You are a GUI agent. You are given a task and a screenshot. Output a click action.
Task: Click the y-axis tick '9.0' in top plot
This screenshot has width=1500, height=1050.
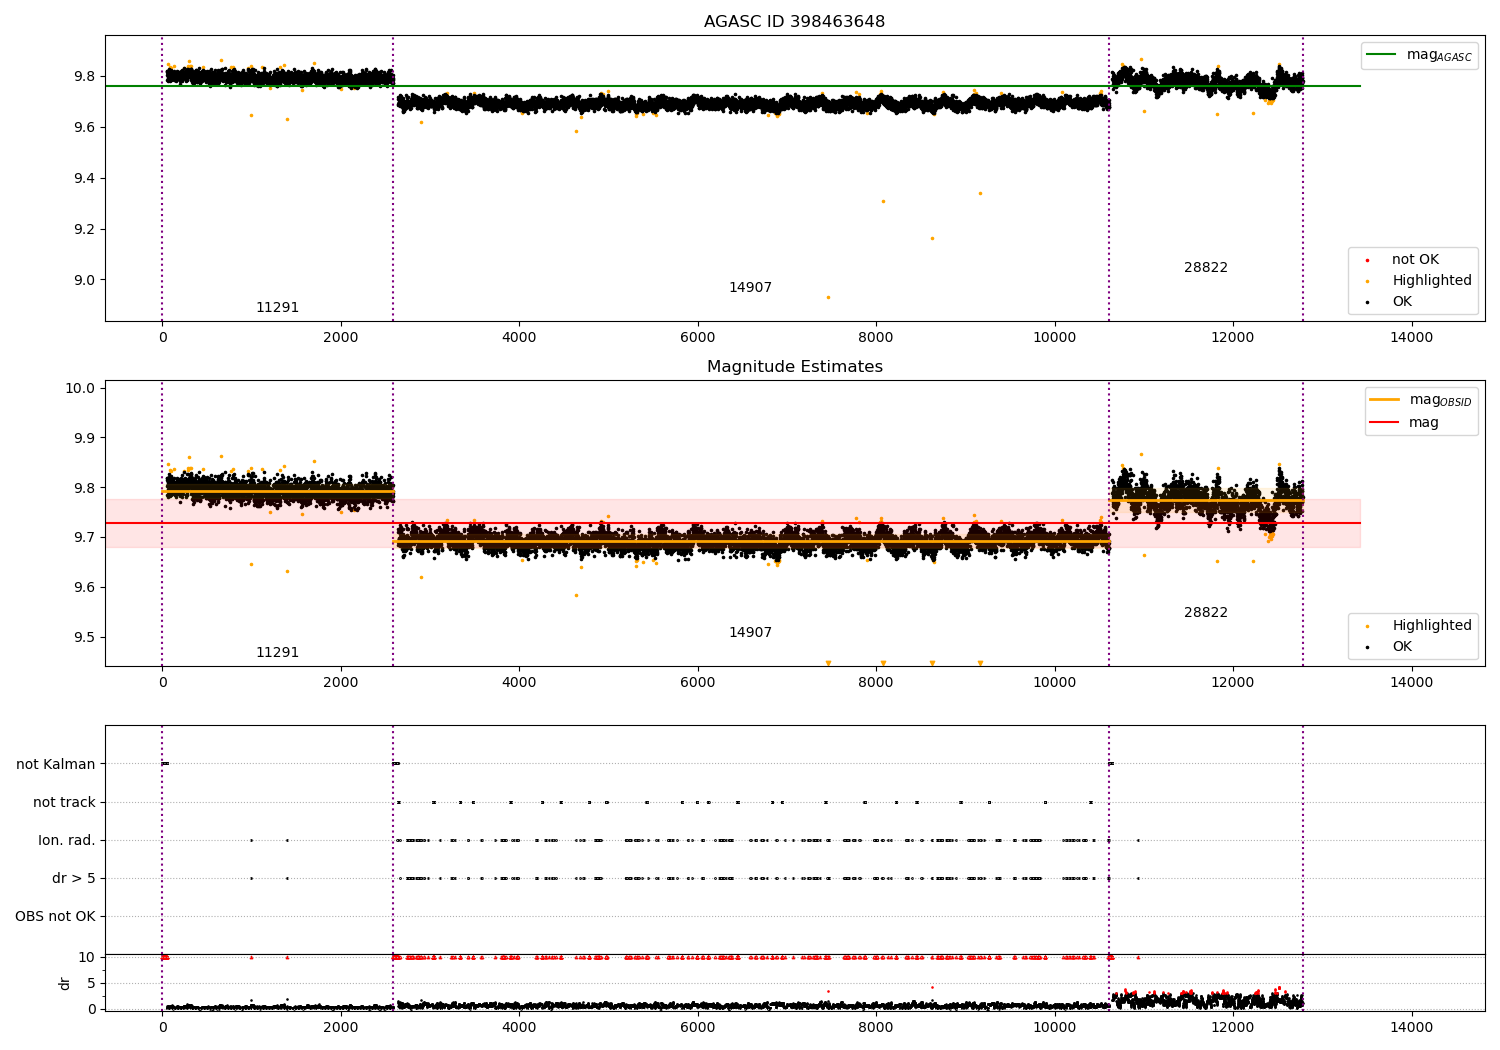(x=85, y=281)
